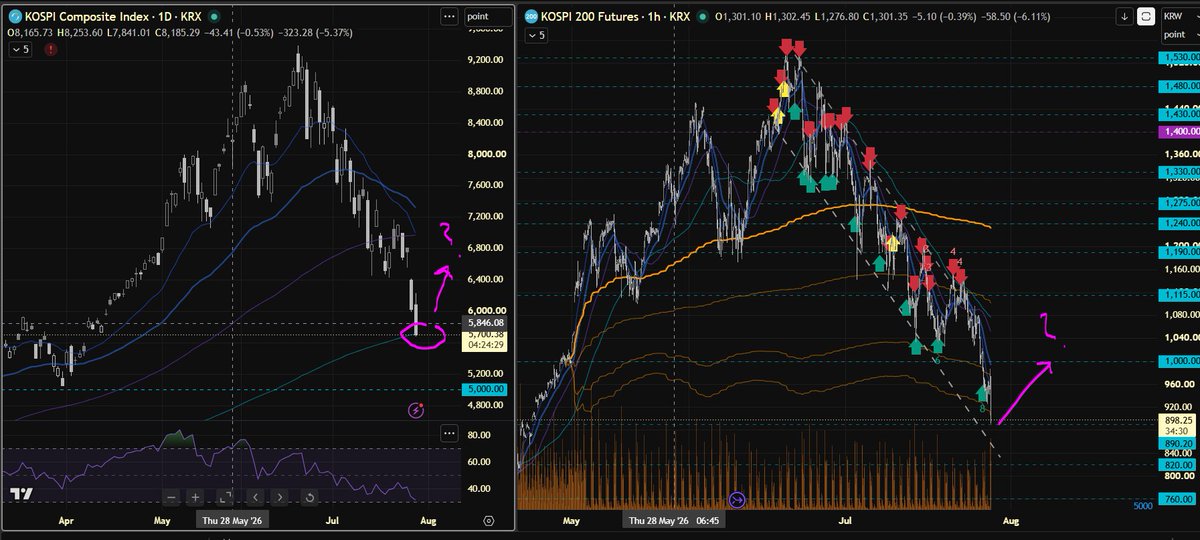Click the 890.20 price line label
This screenshot has height=540, width=1200.
pyautogui.click(x=1178, y=442)
